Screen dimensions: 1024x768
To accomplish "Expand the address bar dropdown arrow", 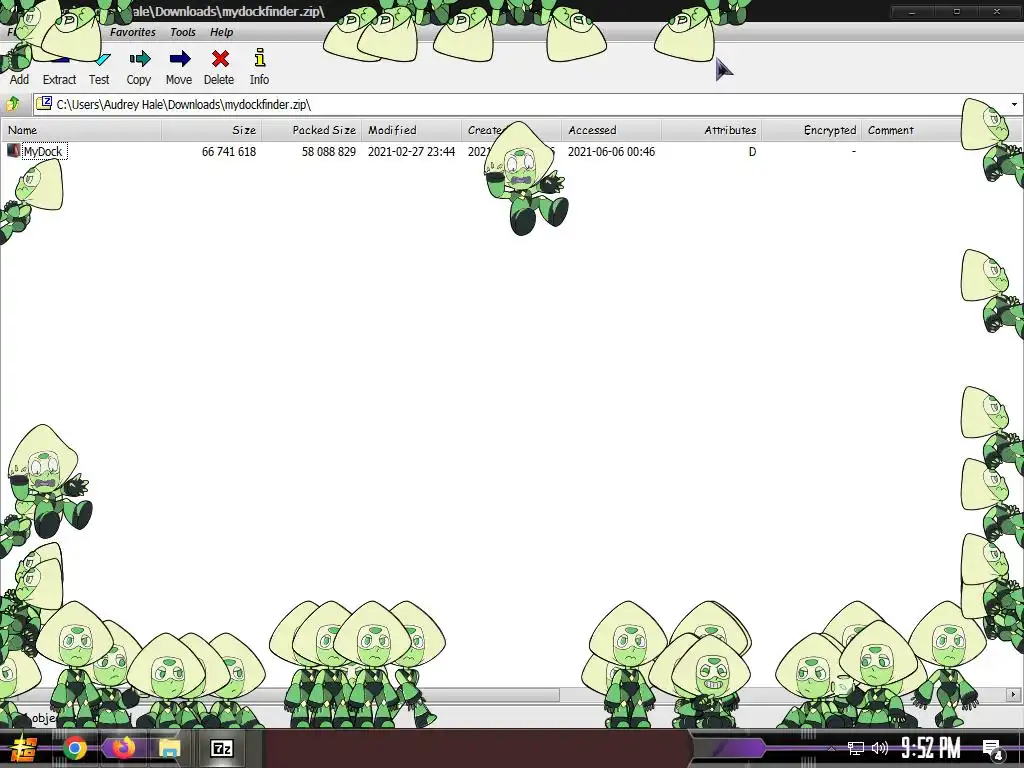I will tap(1014, 104).
